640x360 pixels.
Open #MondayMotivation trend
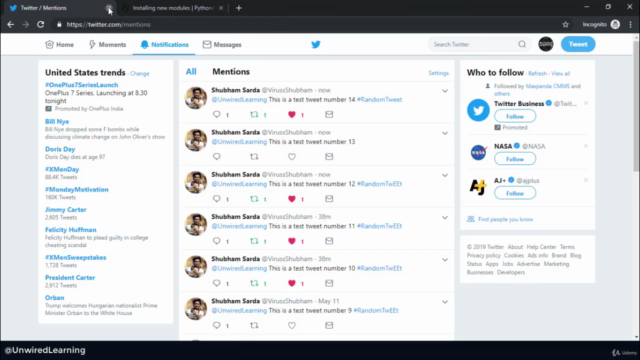[77, 189]
